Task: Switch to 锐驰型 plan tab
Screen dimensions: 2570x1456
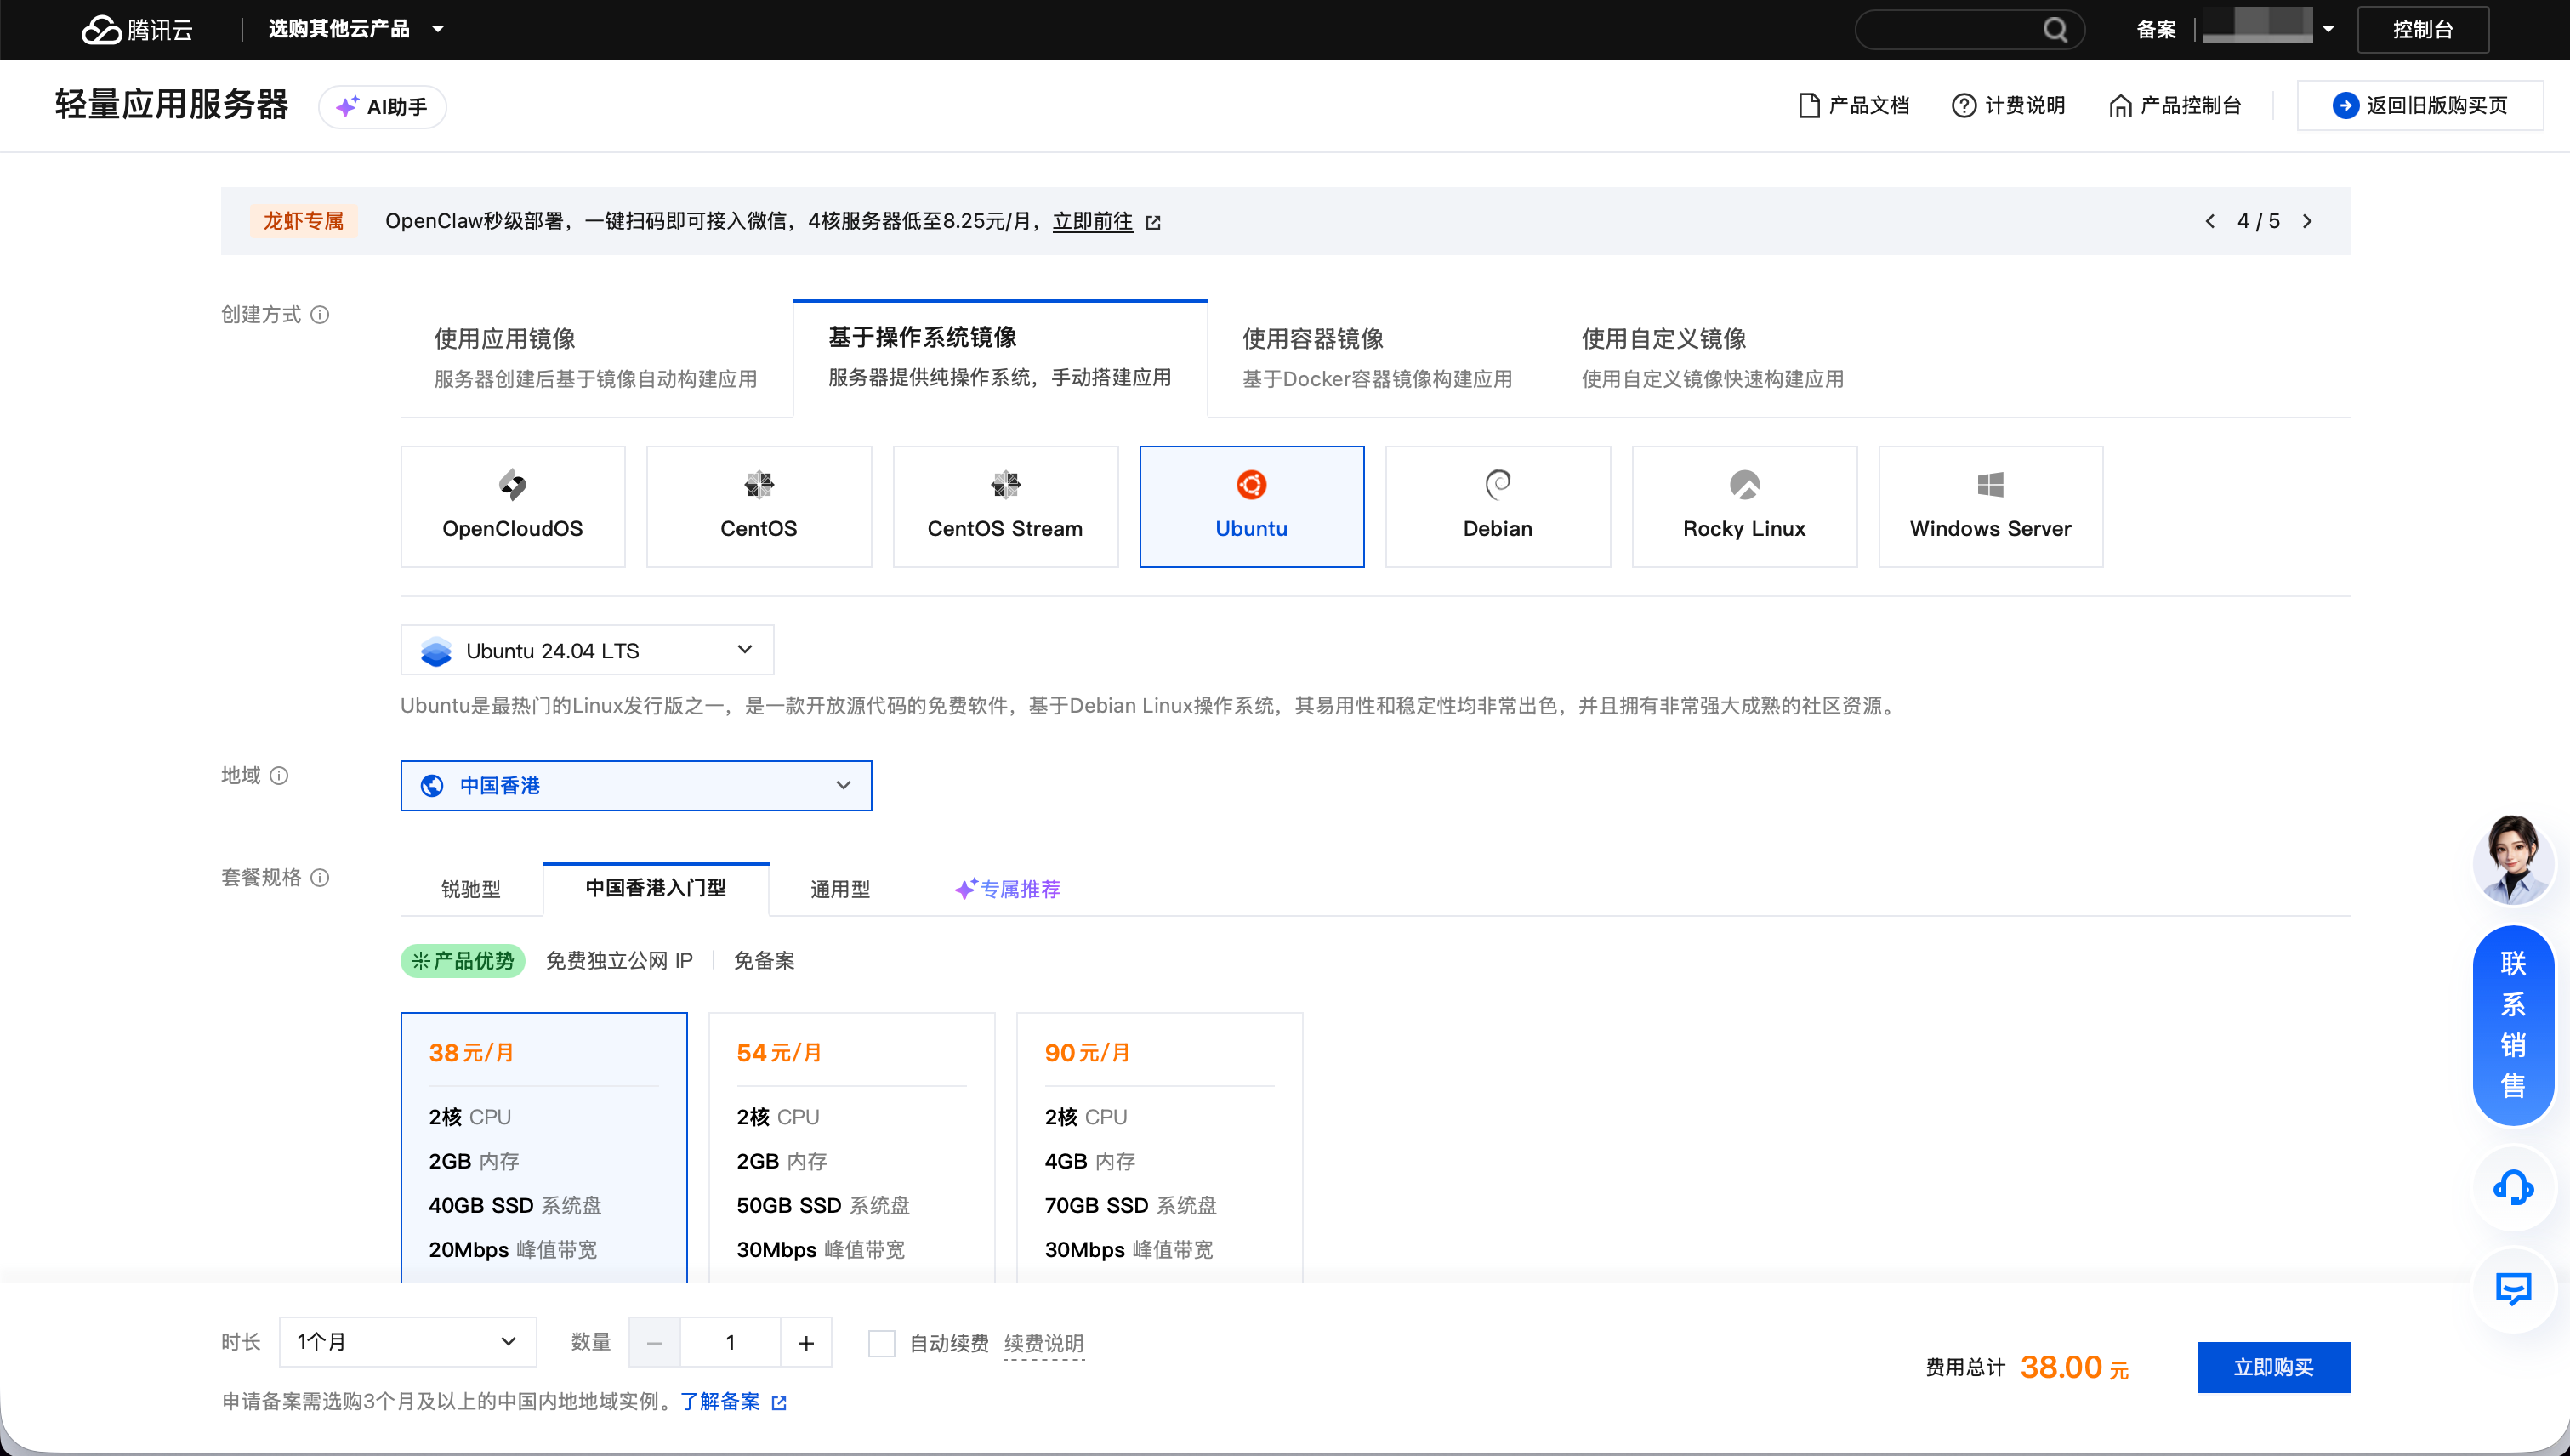Action: 471,889
